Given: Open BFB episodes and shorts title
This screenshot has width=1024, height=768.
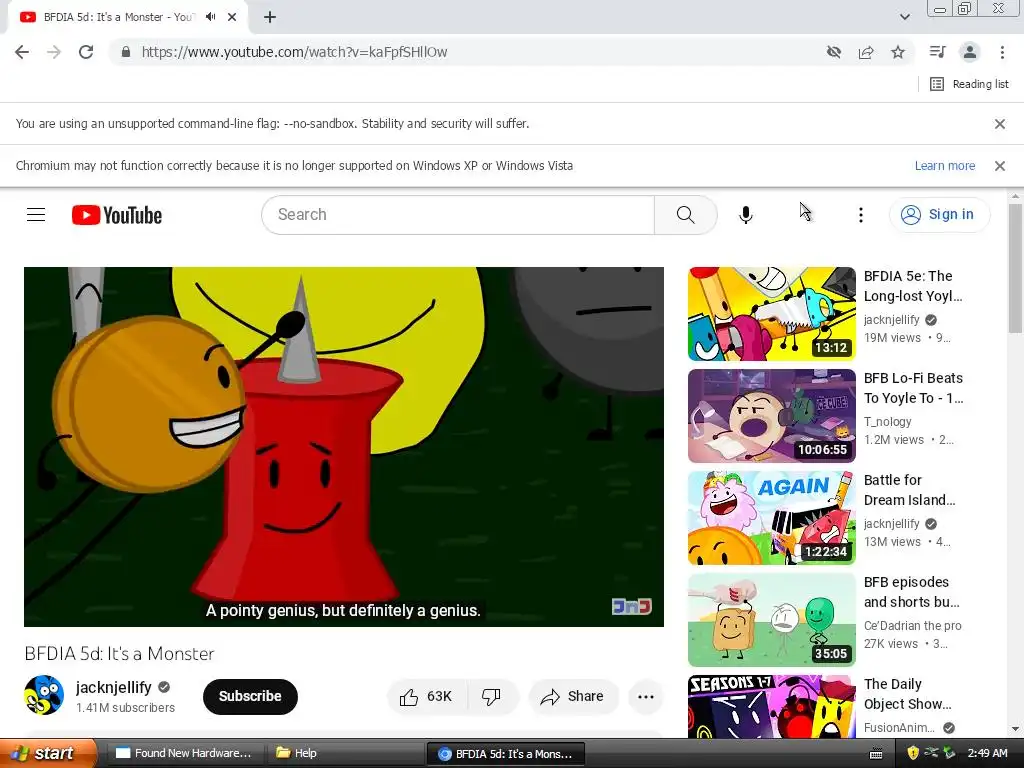Looking at the screenshot, I should (x=911, y=592).
